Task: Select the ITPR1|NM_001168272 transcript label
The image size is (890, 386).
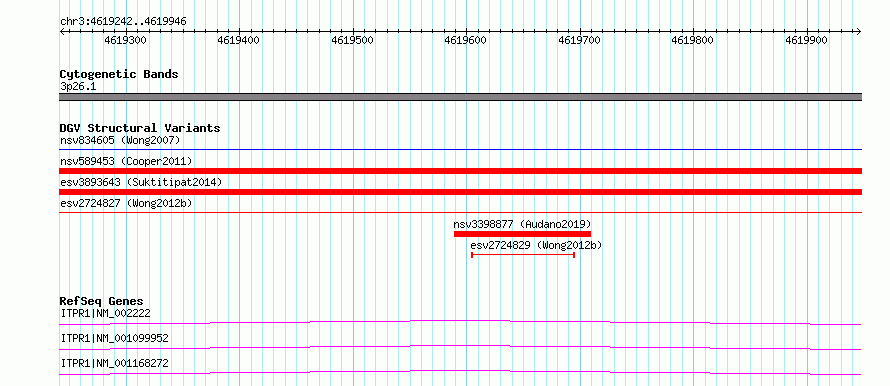Action: point(114,363)
